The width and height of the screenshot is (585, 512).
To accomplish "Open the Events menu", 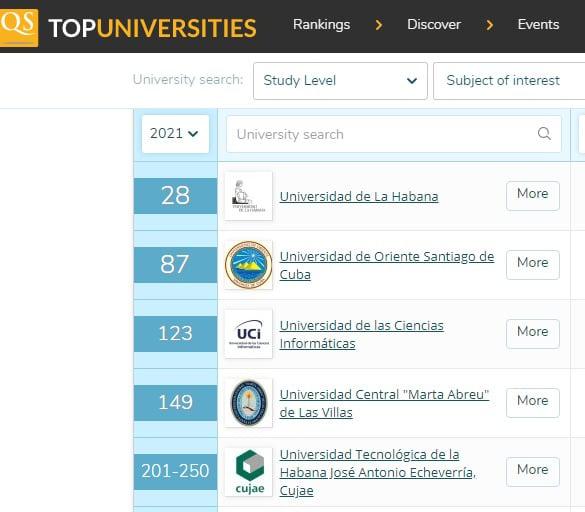I will pyautogui.click(x=538, y=25).
